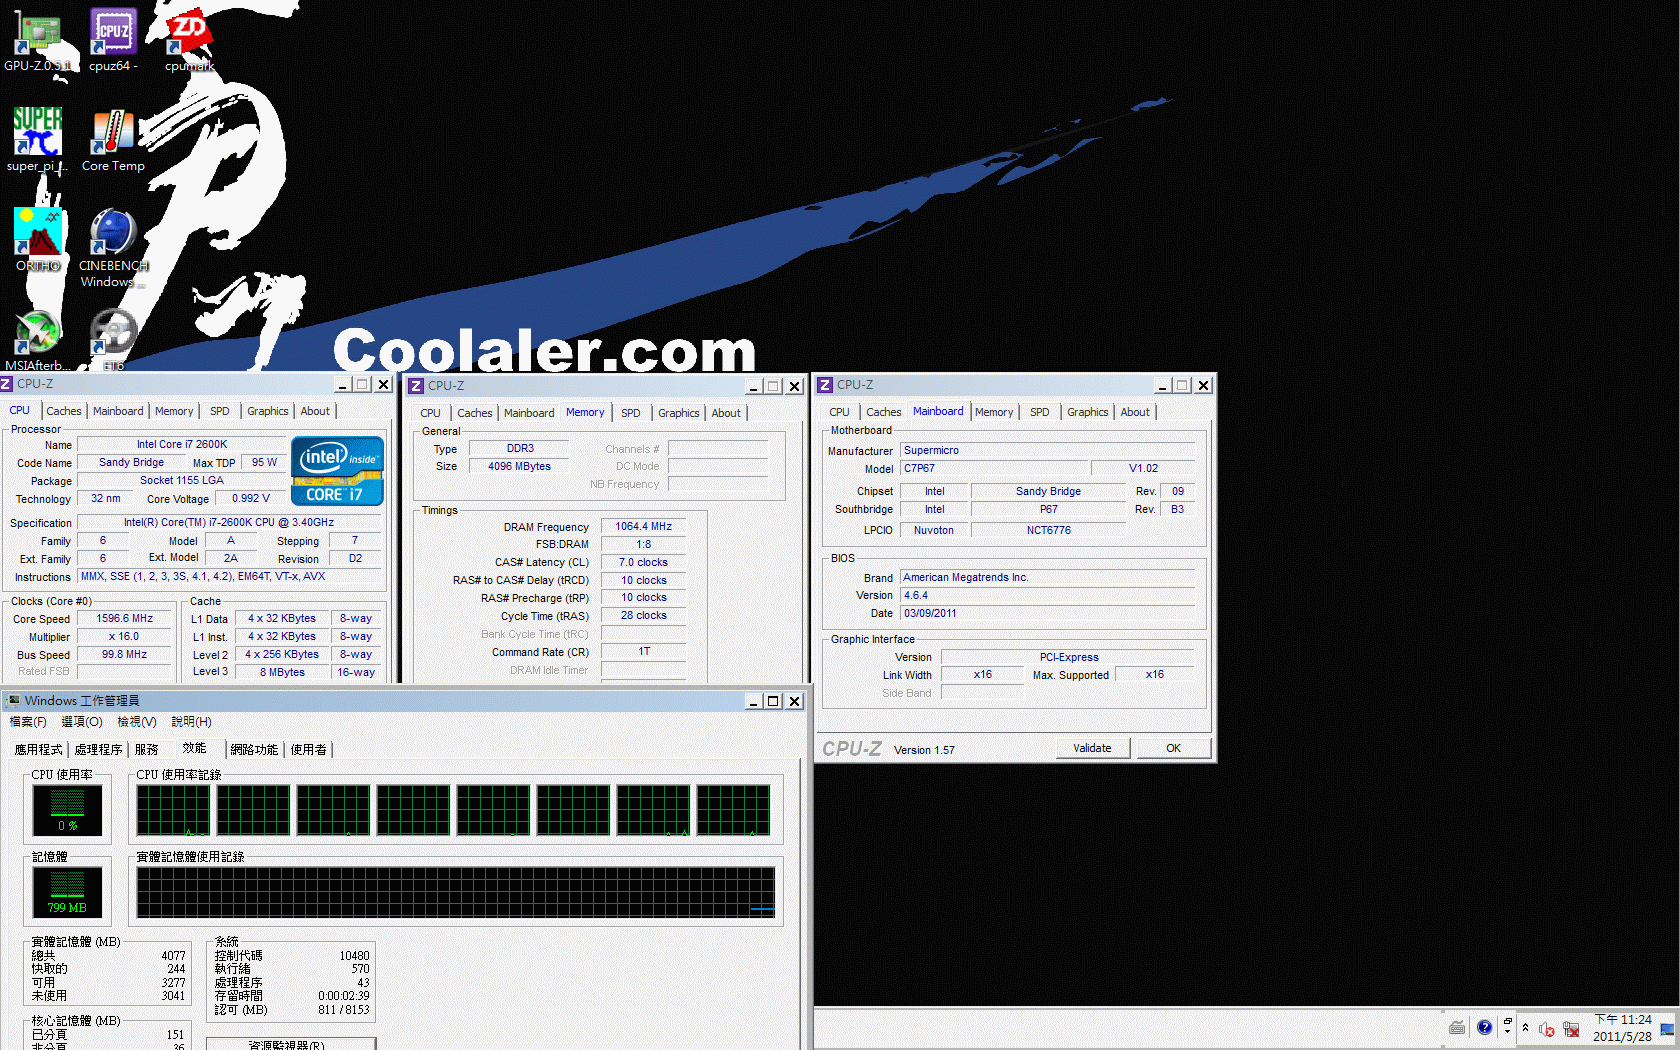Click the CPU 使用率 gauge showing 0 %

(x=68, y=810)
